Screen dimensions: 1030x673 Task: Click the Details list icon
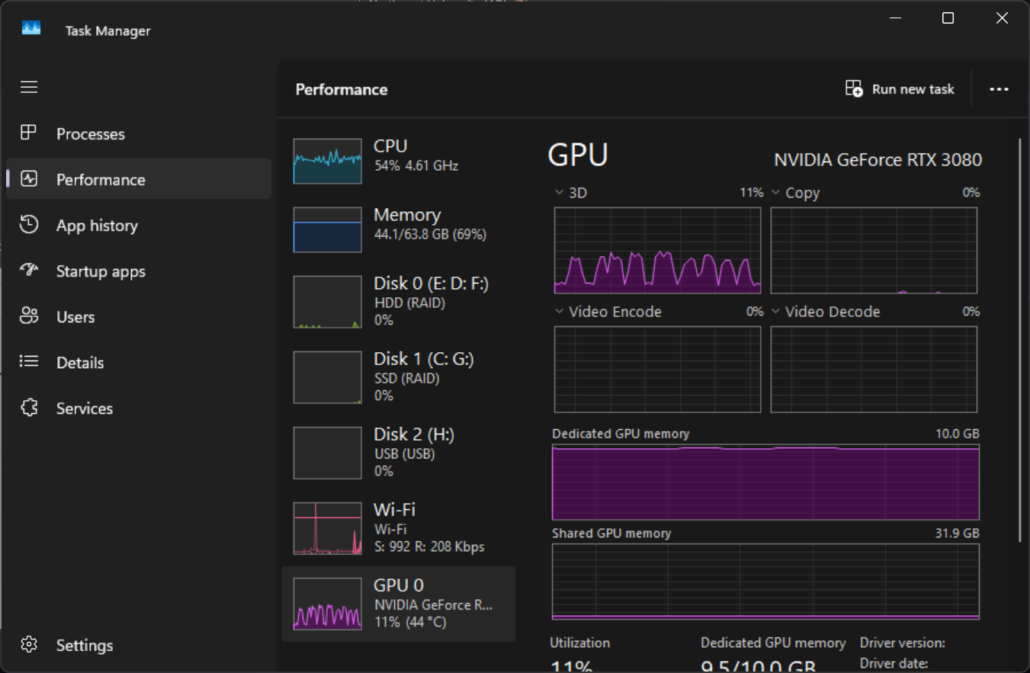point(29,362)
